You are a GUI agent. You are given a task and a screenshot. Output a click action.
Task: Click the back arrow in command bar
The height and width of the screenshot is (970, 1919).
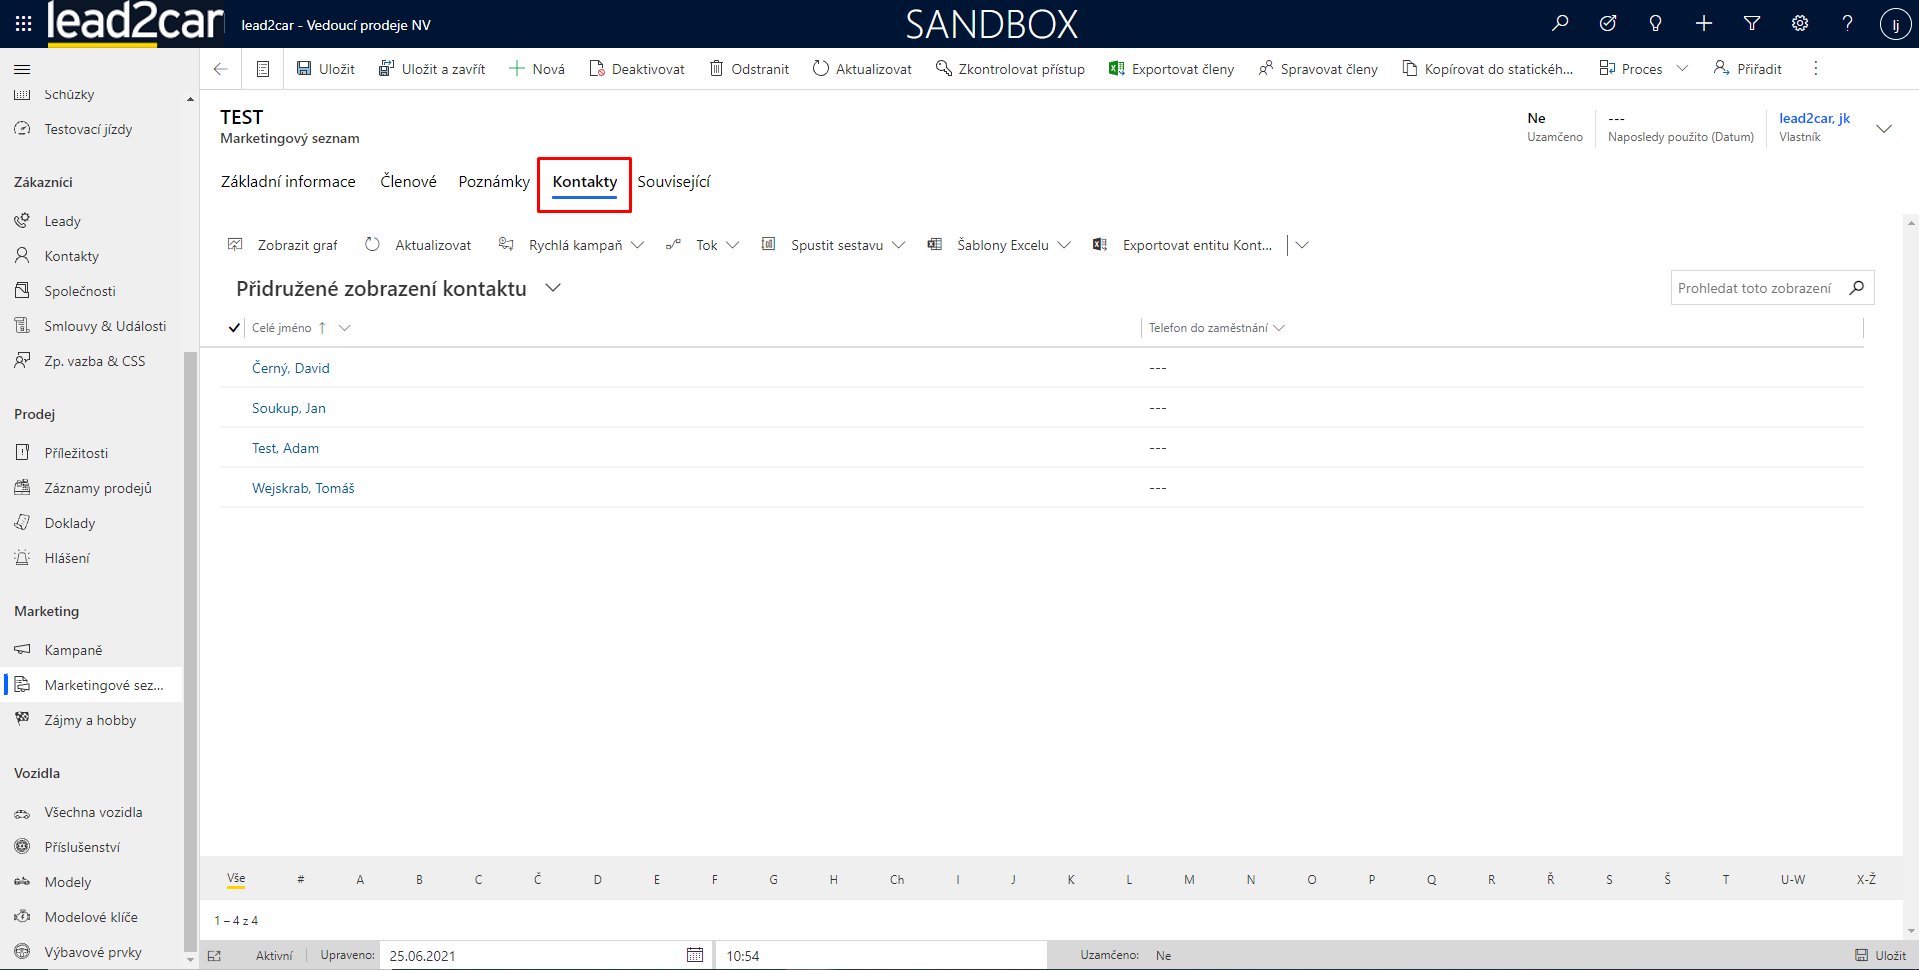221,69
